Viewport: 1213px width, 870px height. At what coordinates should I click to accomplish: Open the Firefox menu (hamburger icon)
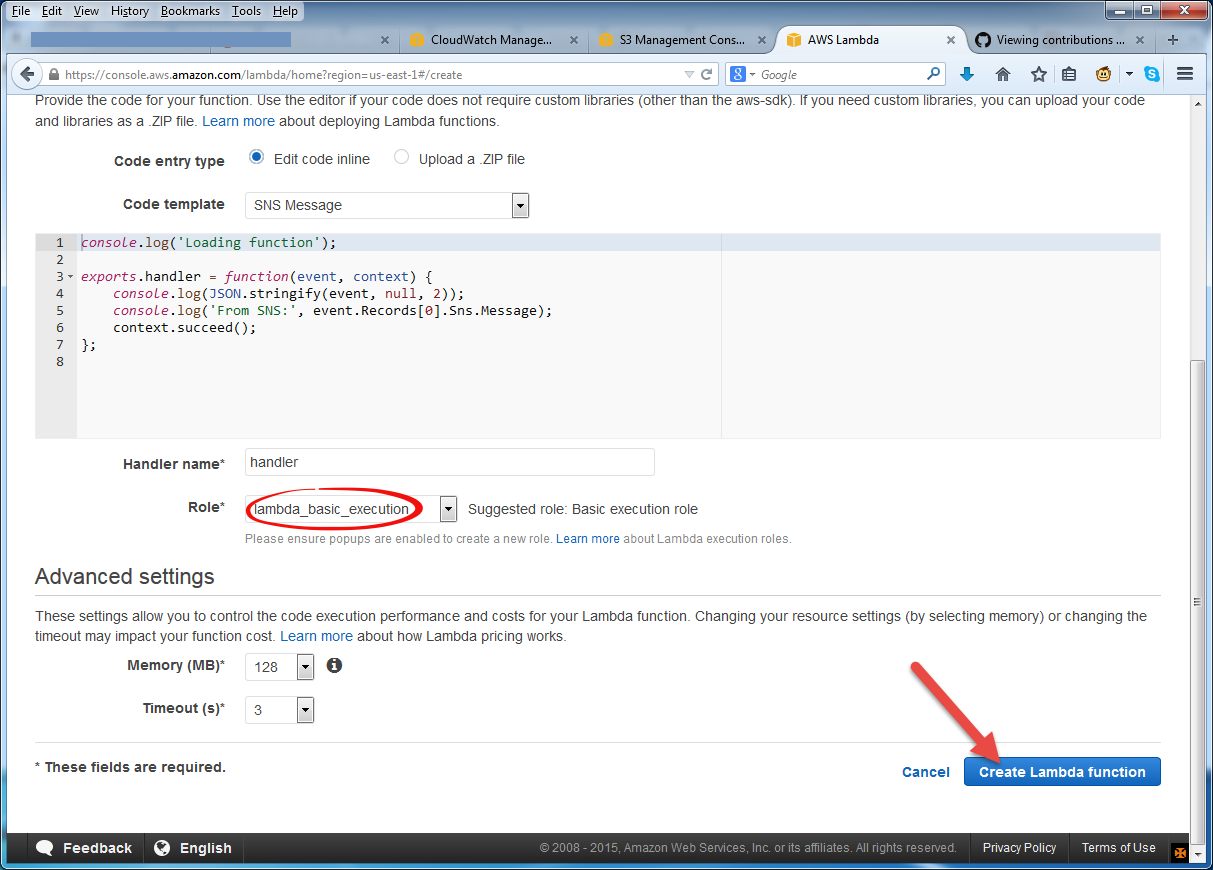[1185, 74]
